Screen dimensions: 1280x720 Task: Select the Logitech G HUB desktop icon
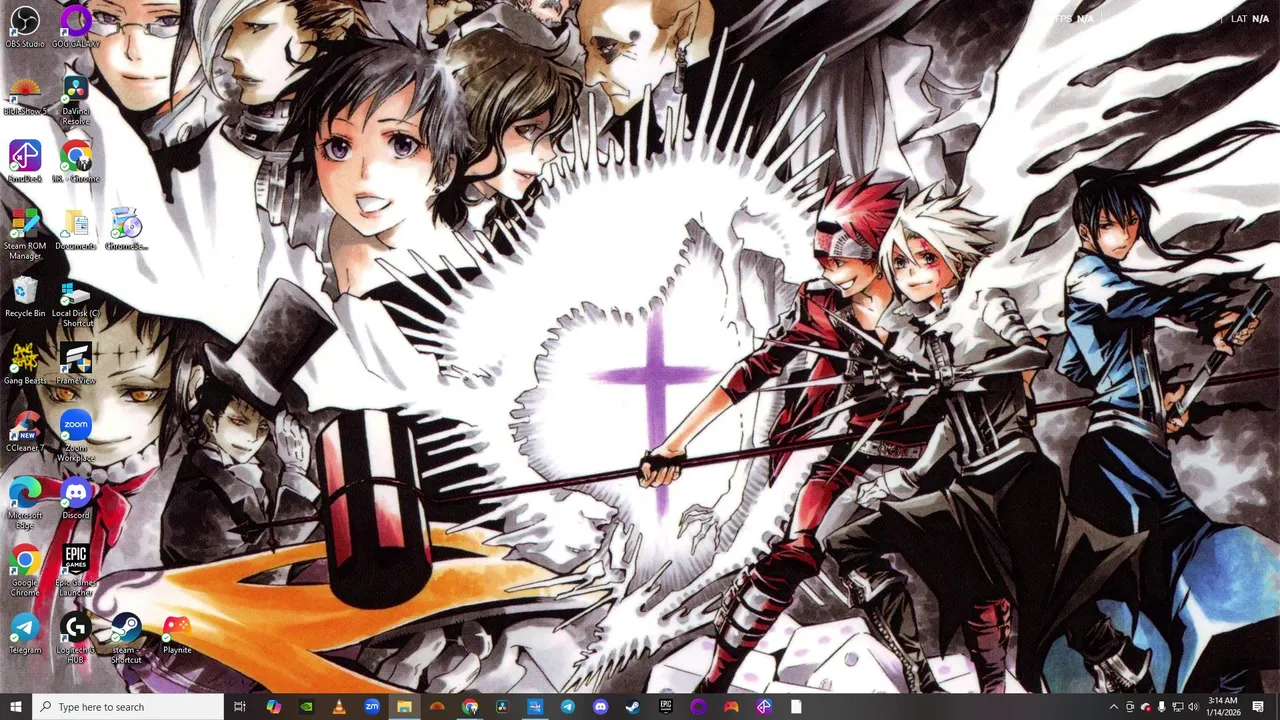(x=76, y=638)
